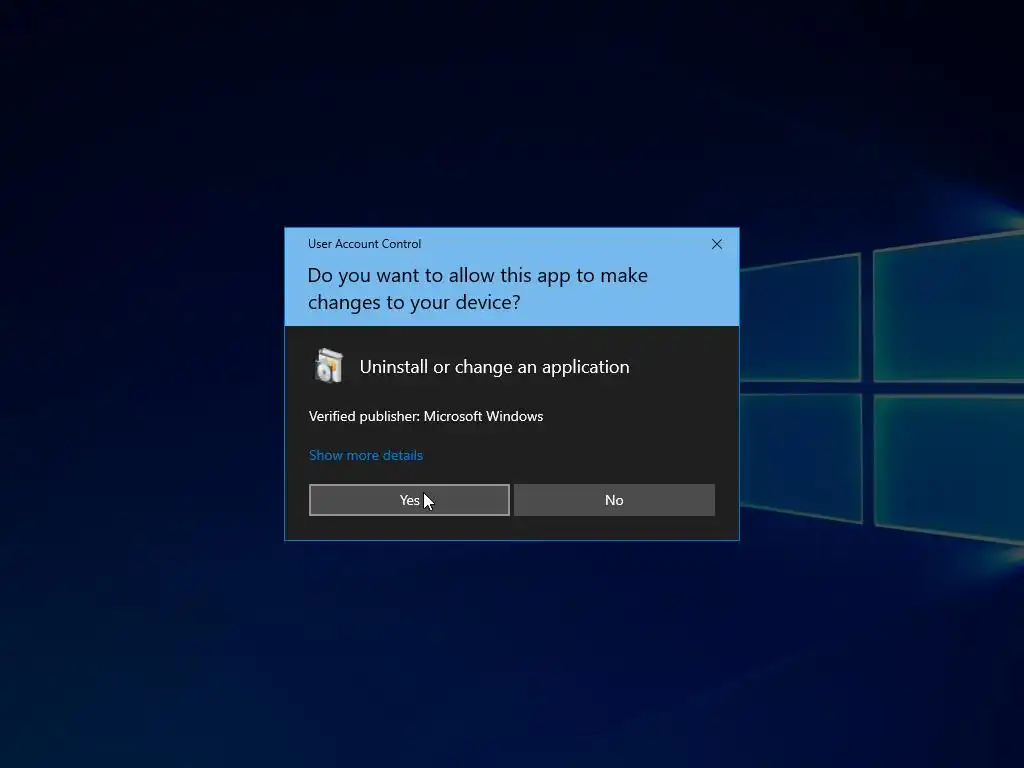
Task: Close the User Account Control dialog
Action: (x=716, y=244)
